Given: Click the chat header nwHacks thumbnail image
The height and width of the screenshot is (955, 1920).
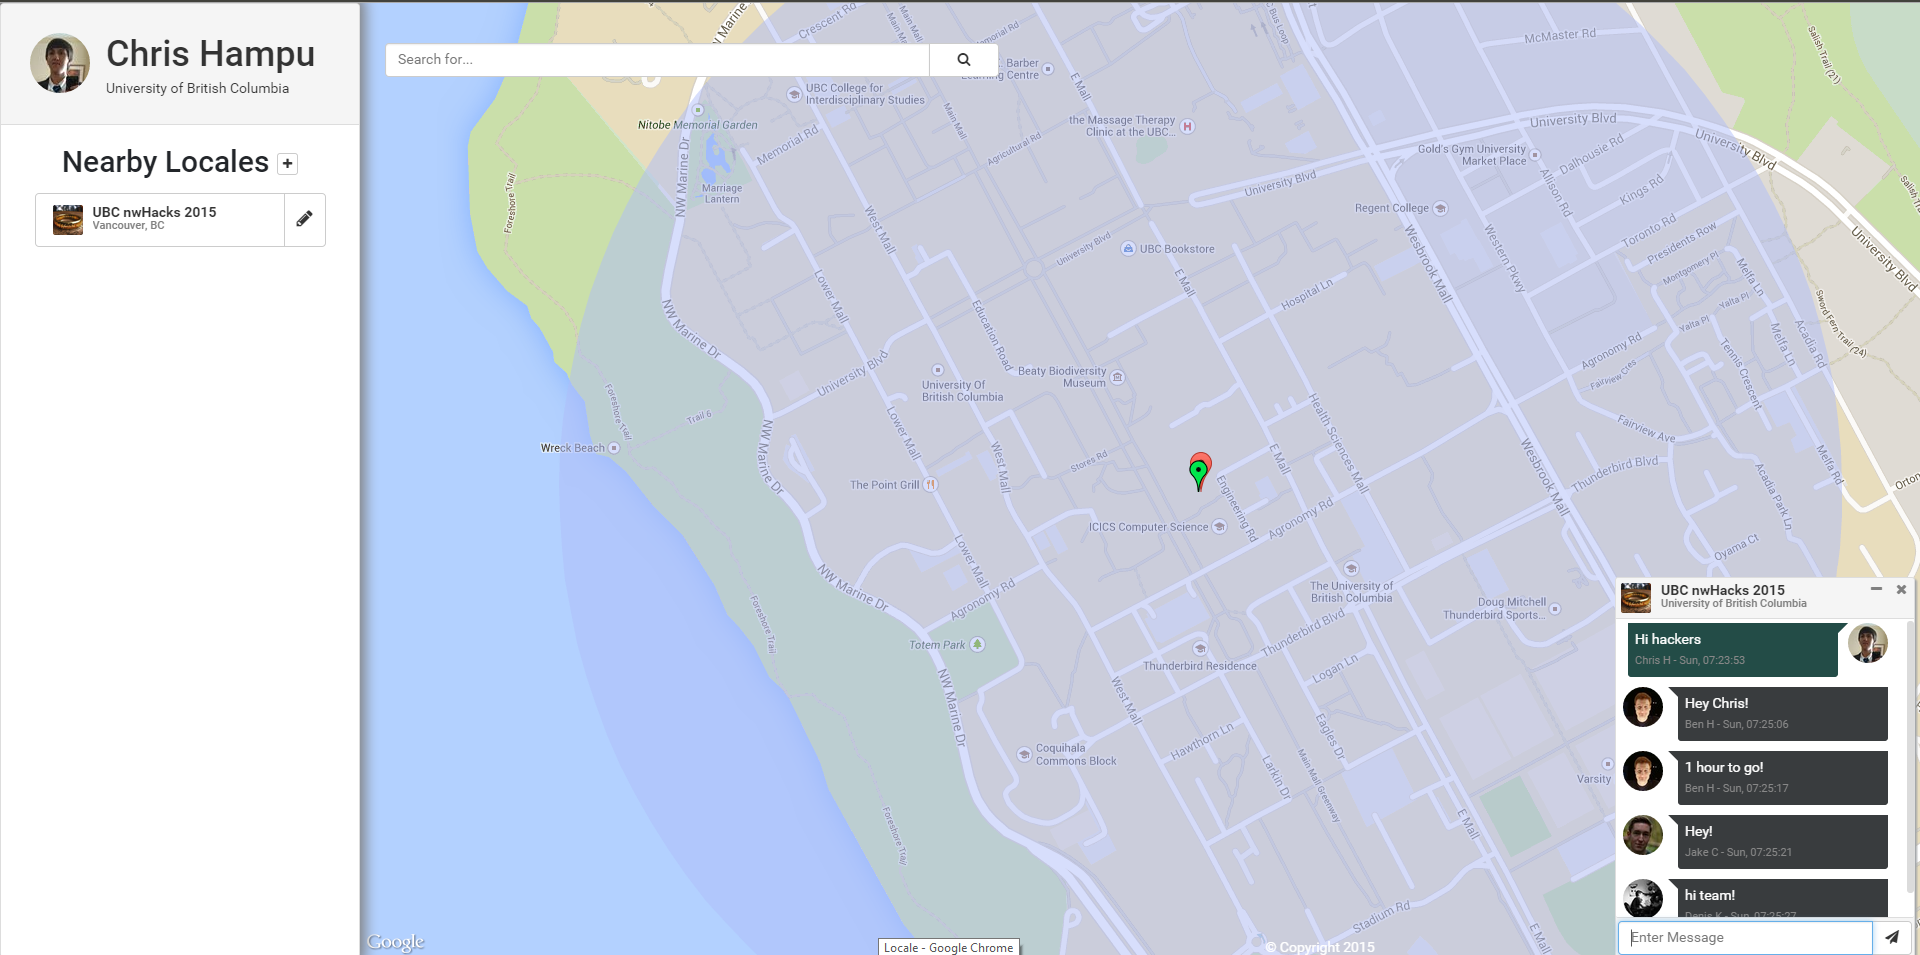Looking at the screenshot, I should [x=1636, y=597].
